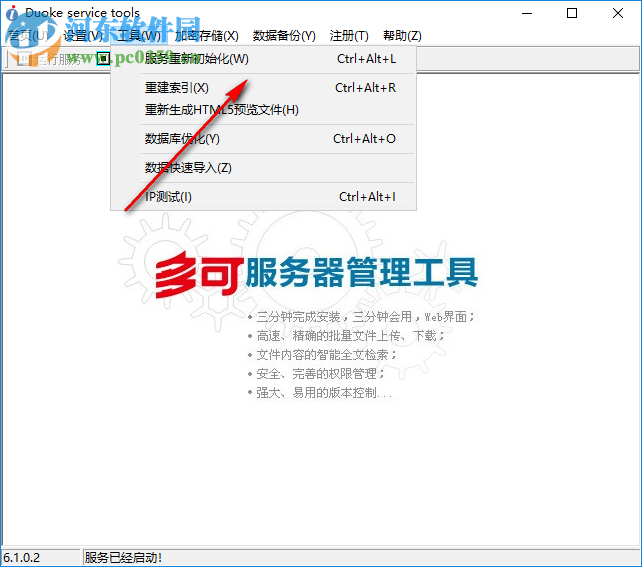642x567 pixels.
Task: Collapse the 工具(W) menu
Action: (x=139, y=36)
